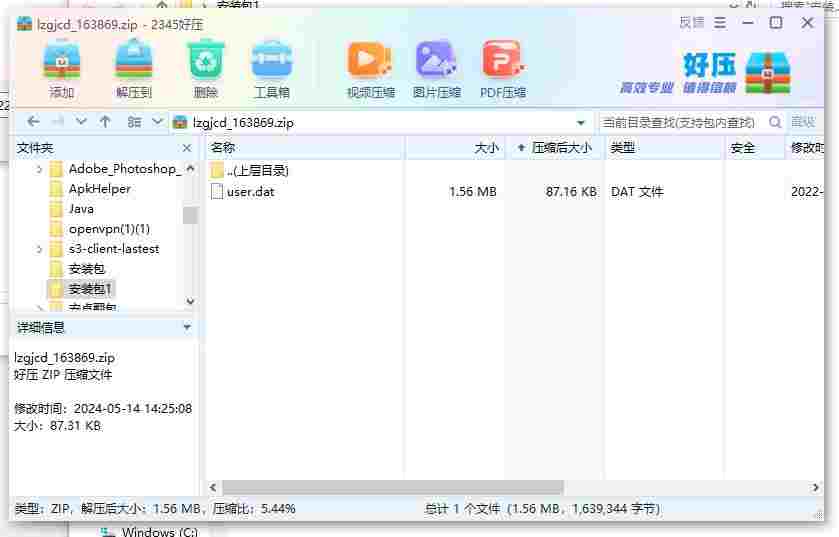
Task: Click the lzgjcd_163869.zip address path text
Action: coord(243,123)
